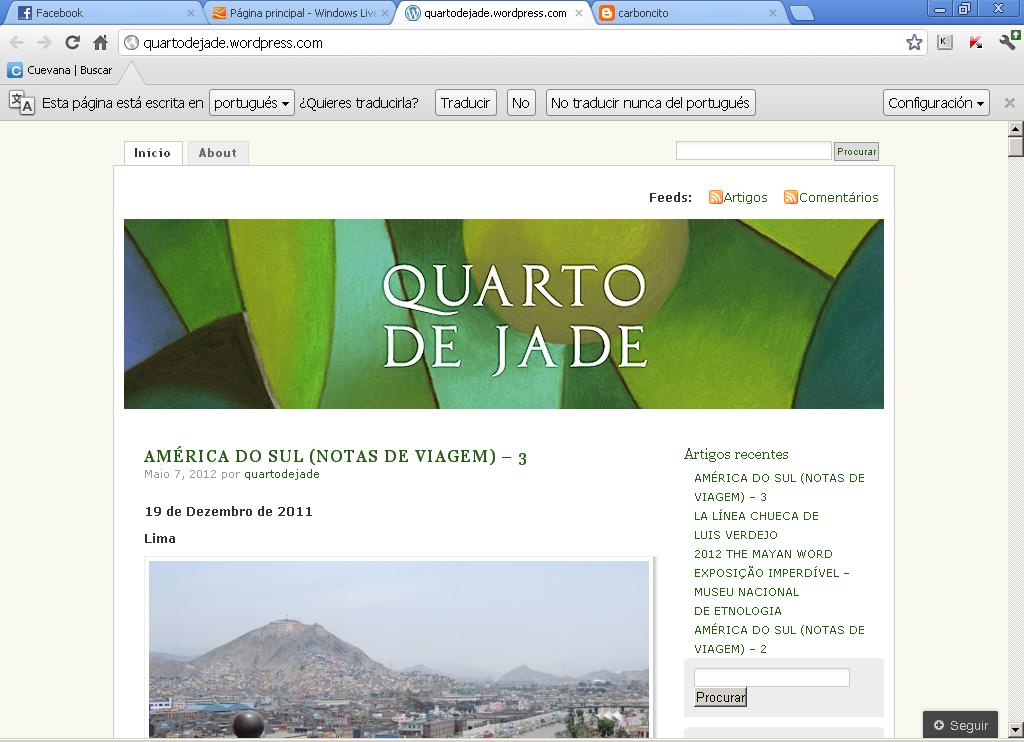Viewport: 1024px width, 742px height.
Task: Click the vertical scrollbar thumb
Action: click(x=1015, y=146)
